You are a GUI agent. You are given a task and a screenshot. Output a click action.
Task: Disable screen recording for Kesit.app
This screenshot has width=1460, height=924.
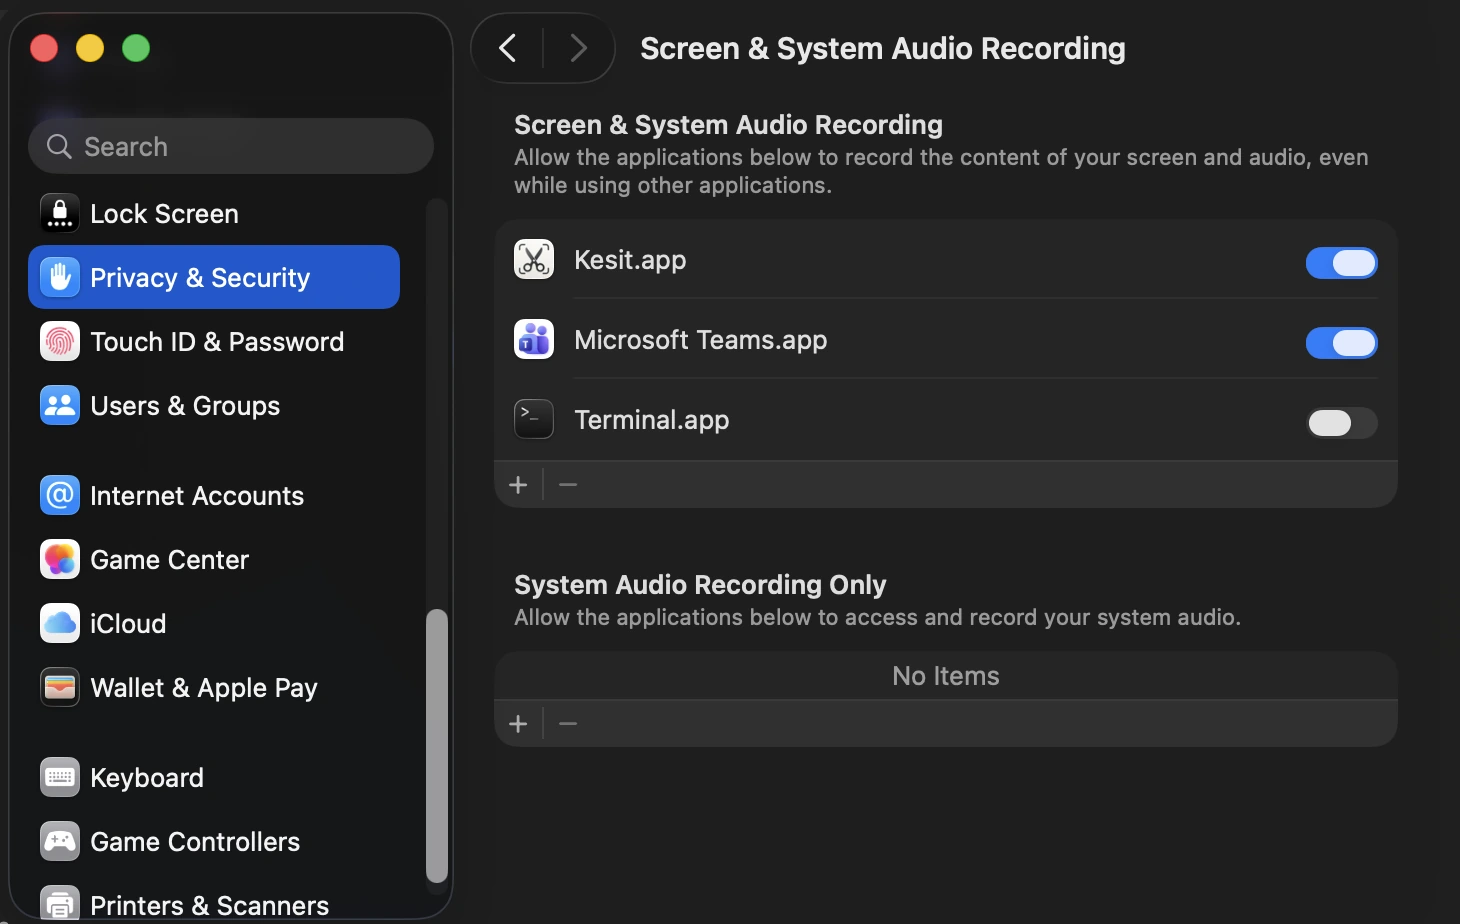pos(1341,263)
